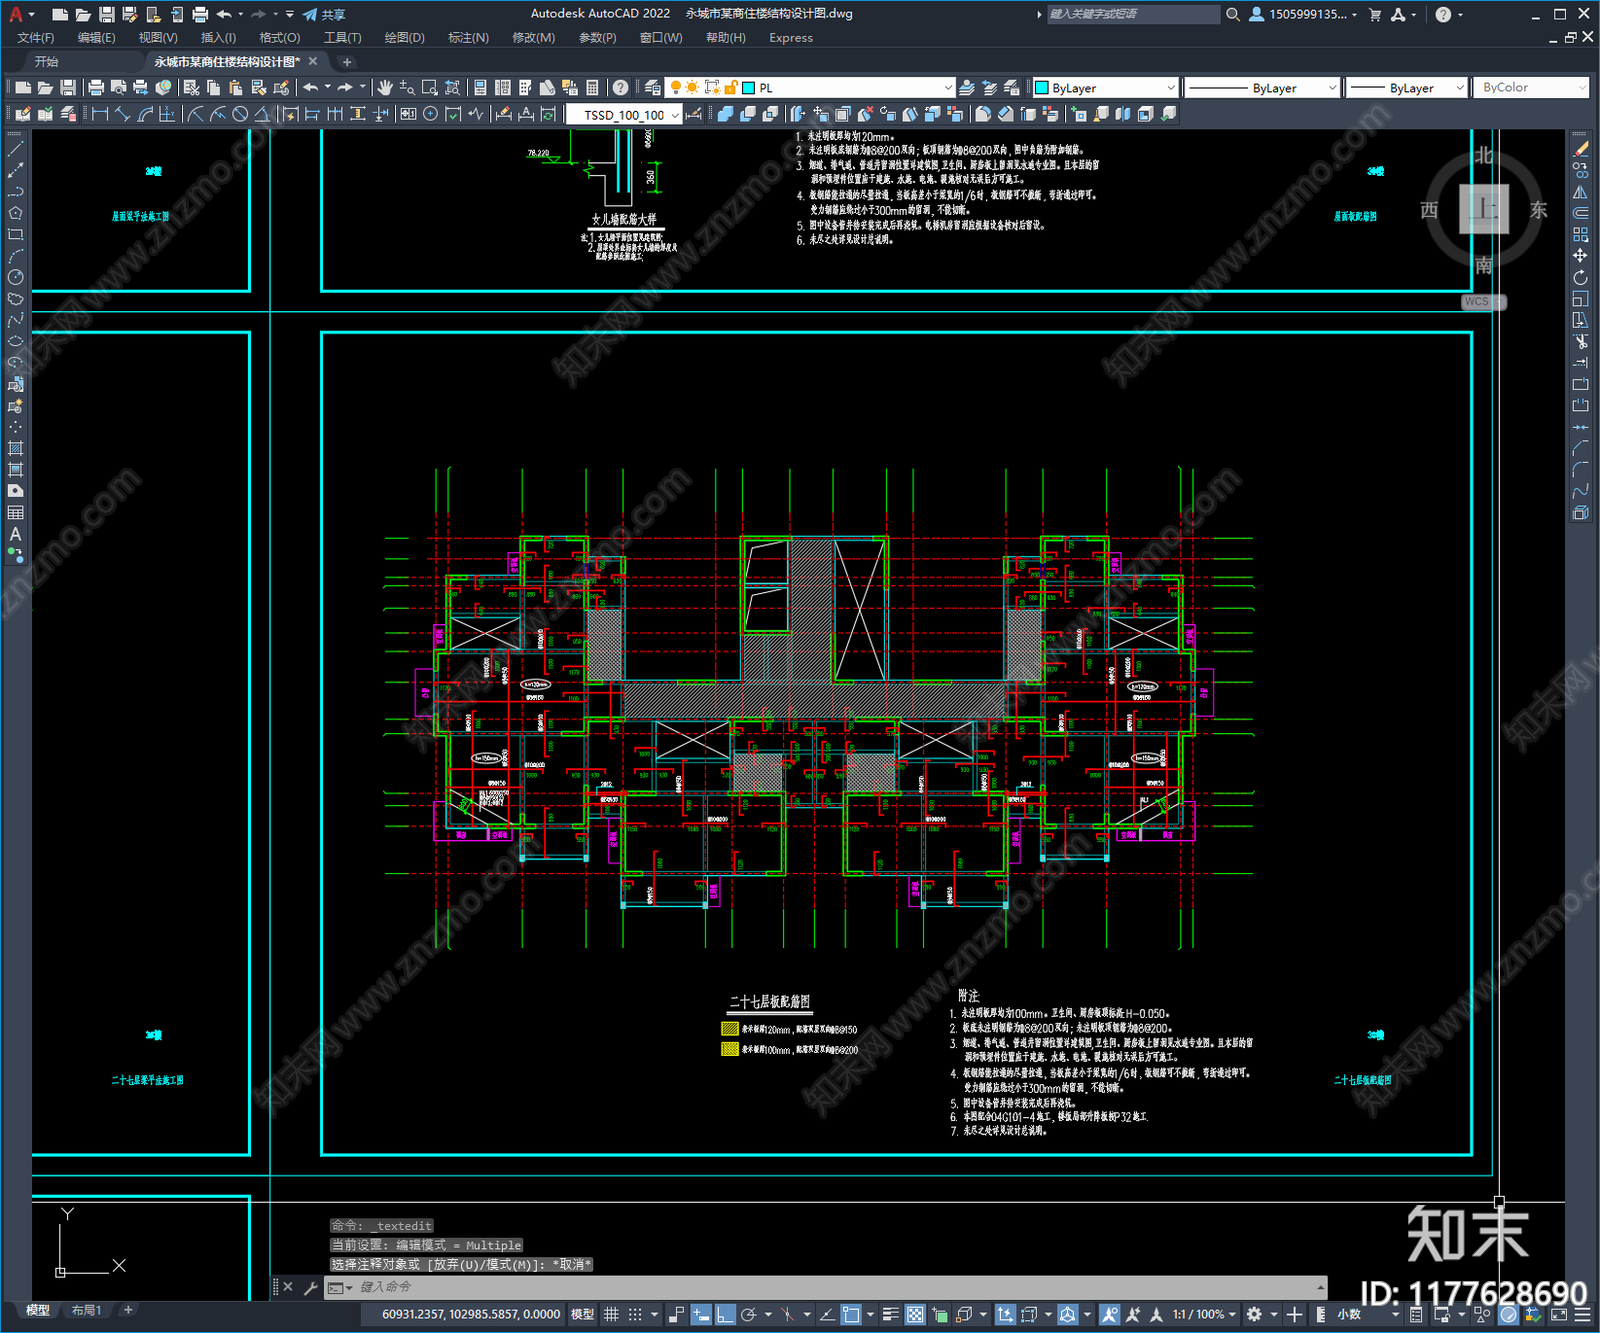Select the Move tool in modify toolbar
1600x1333 pixels.
point(1581,256)
